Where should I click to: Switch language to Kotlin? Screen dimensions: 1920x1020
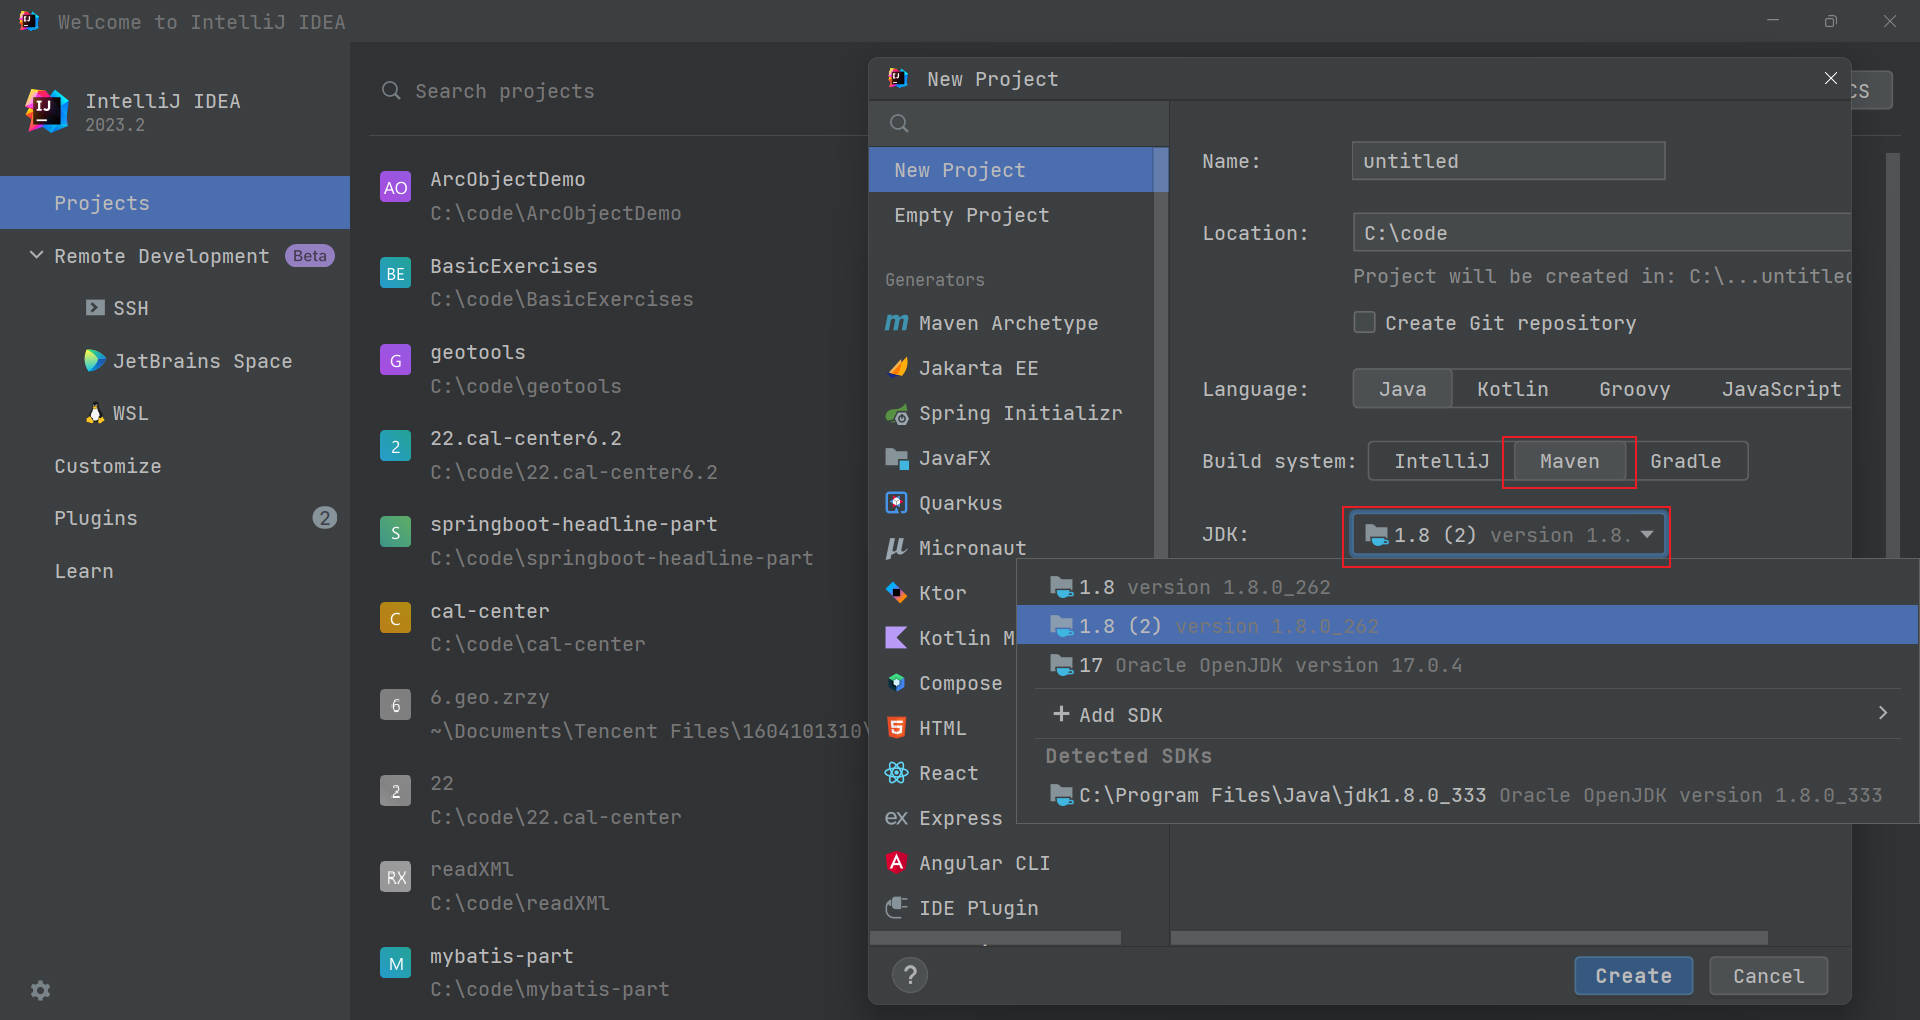pyautogui.click(x=1512, y=389)
